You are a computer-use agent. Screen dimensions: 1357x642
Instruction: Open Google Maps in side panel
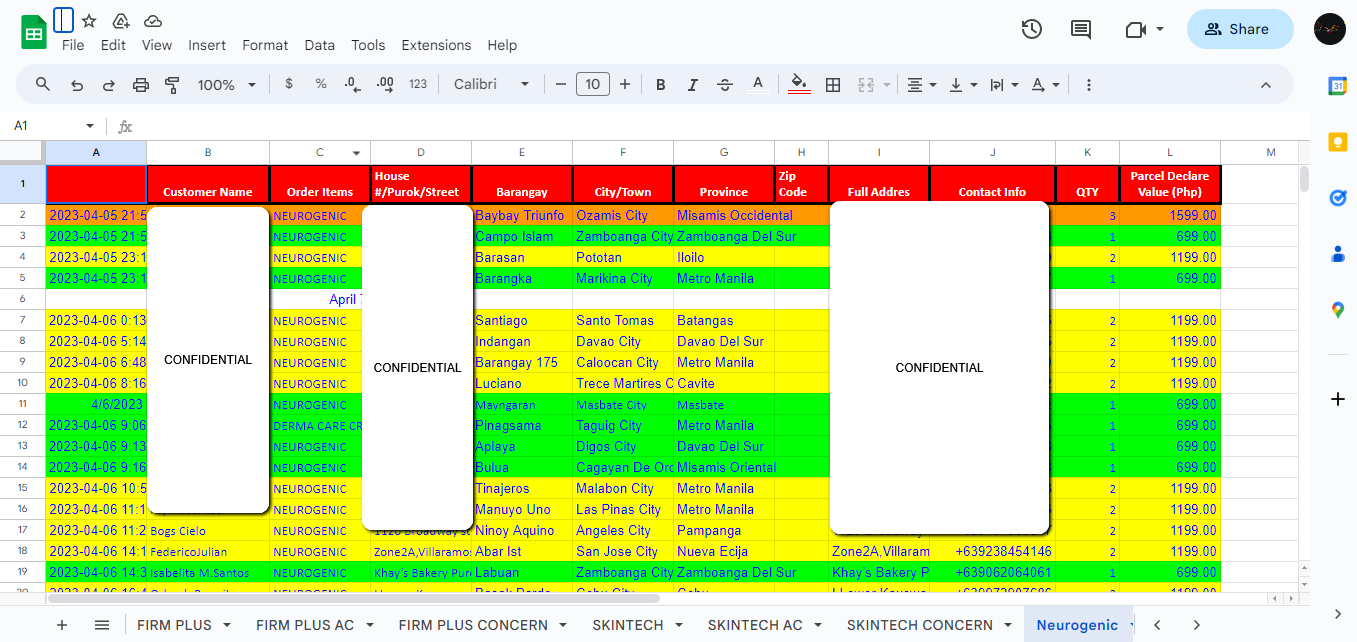pos(1338,310)
